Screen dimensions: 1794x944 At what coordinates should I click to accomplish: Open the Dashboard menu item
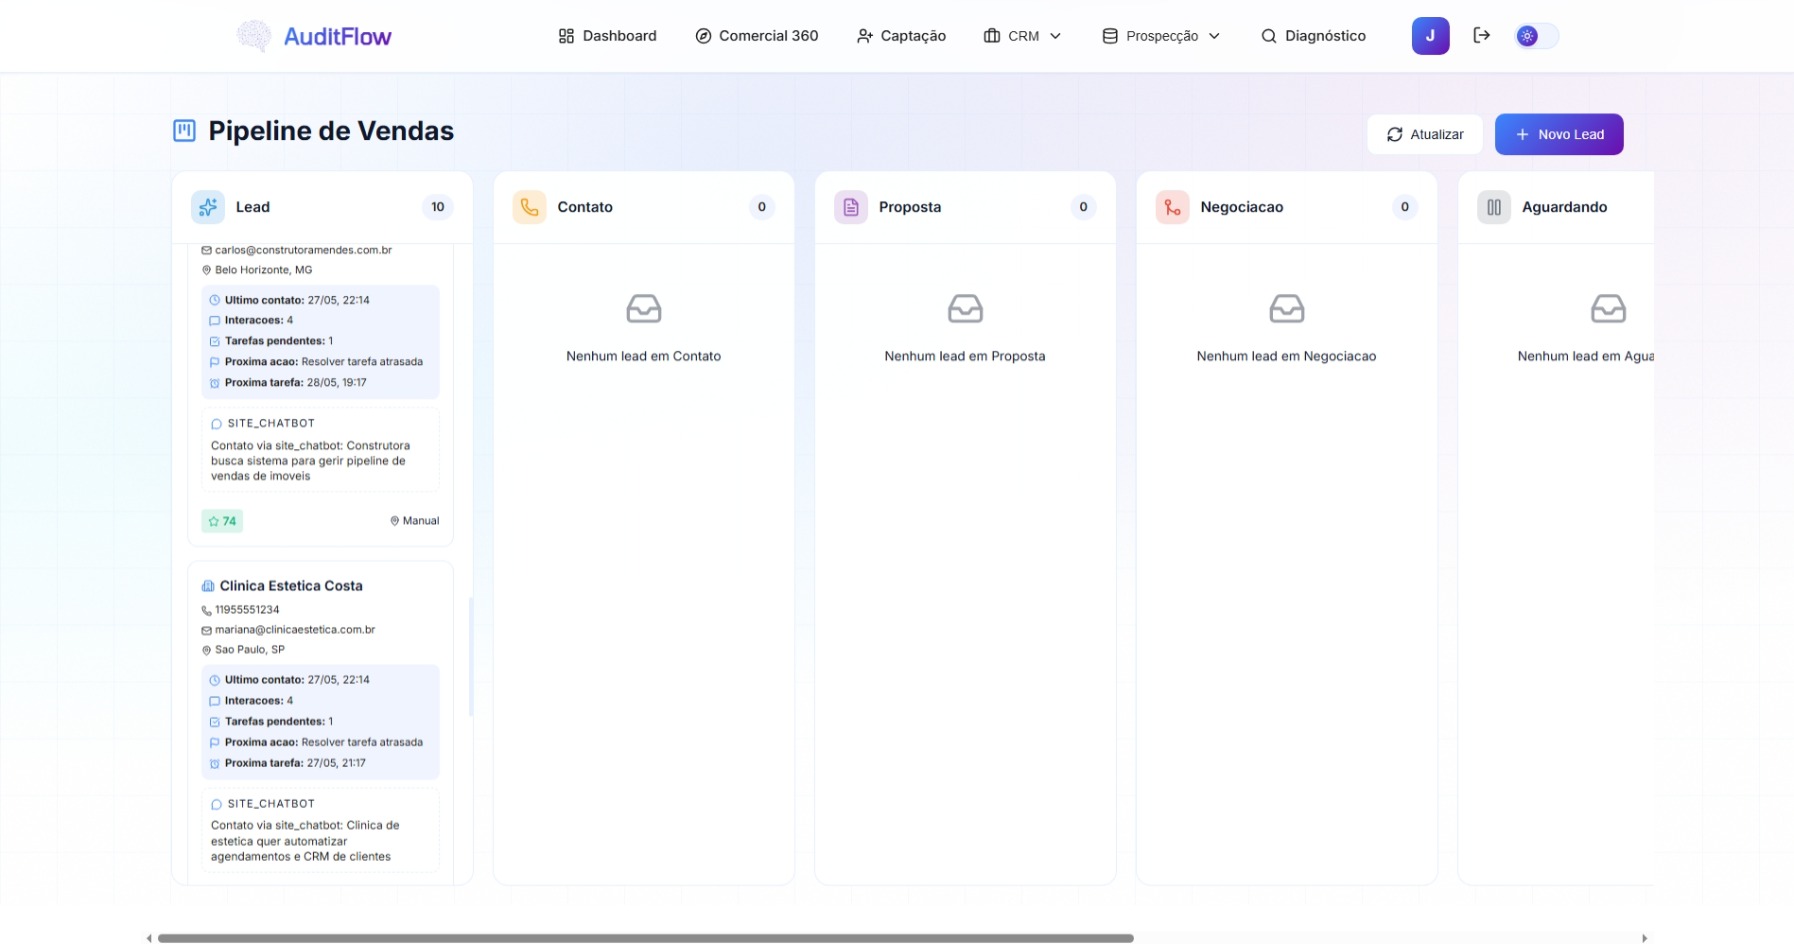point(607,36)
